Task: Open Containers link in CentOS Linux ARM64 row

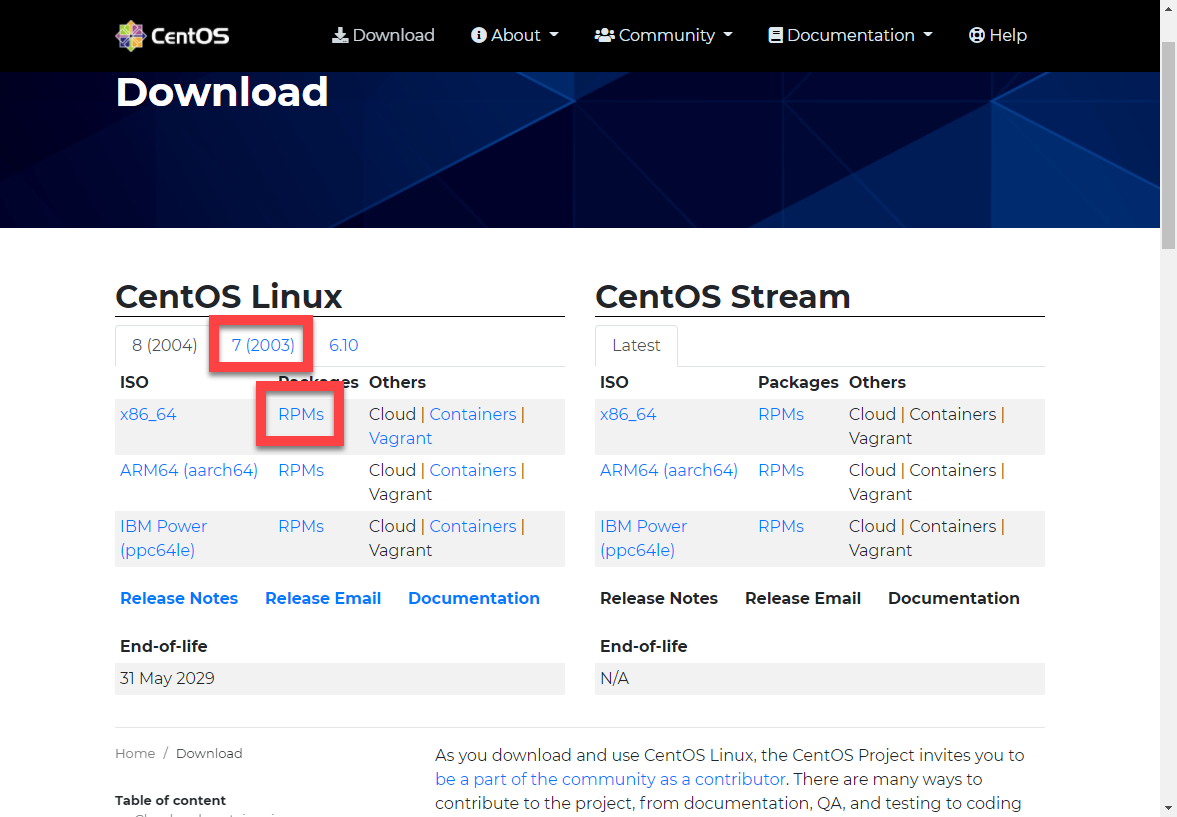Action: click(x=473, y=471)
